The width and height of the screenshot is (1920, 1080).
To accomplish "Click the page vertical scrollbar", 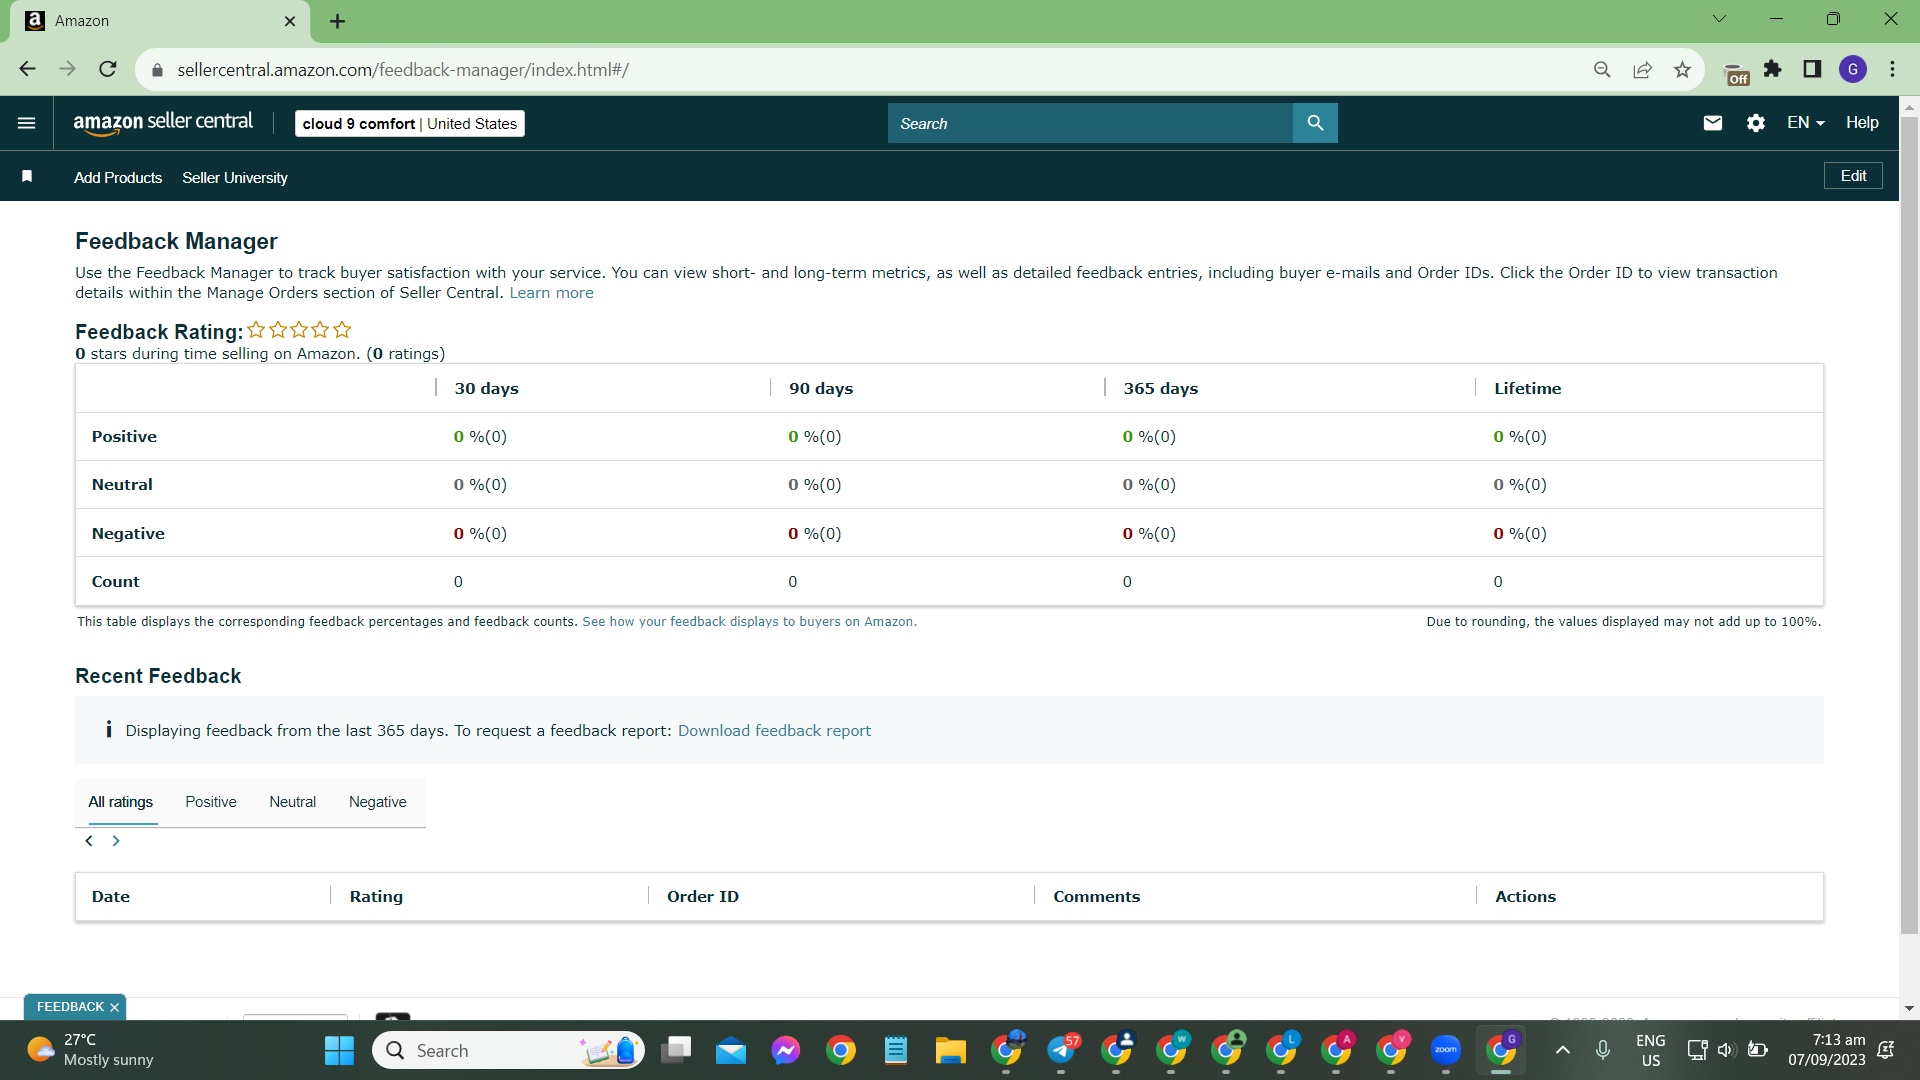I will 1909,525.
